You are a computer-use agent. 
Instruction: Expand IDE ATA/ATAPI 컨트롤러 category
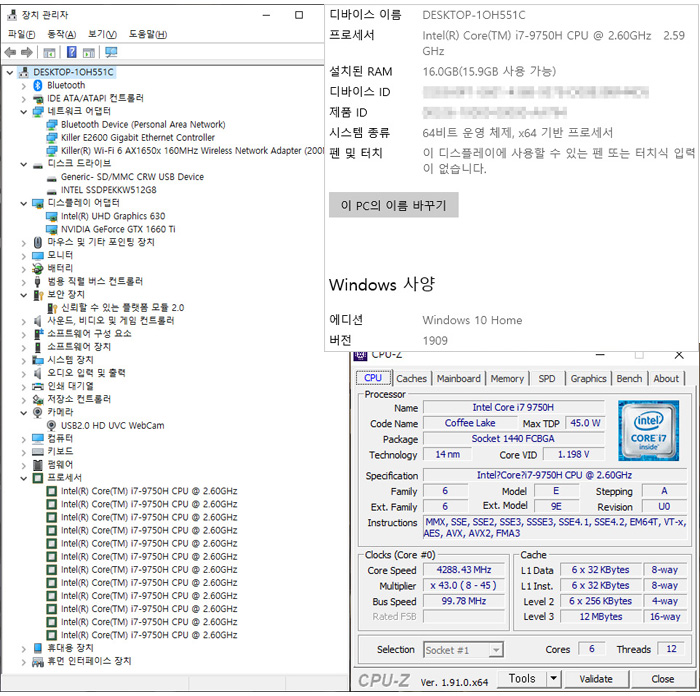(x=24, y=99)
